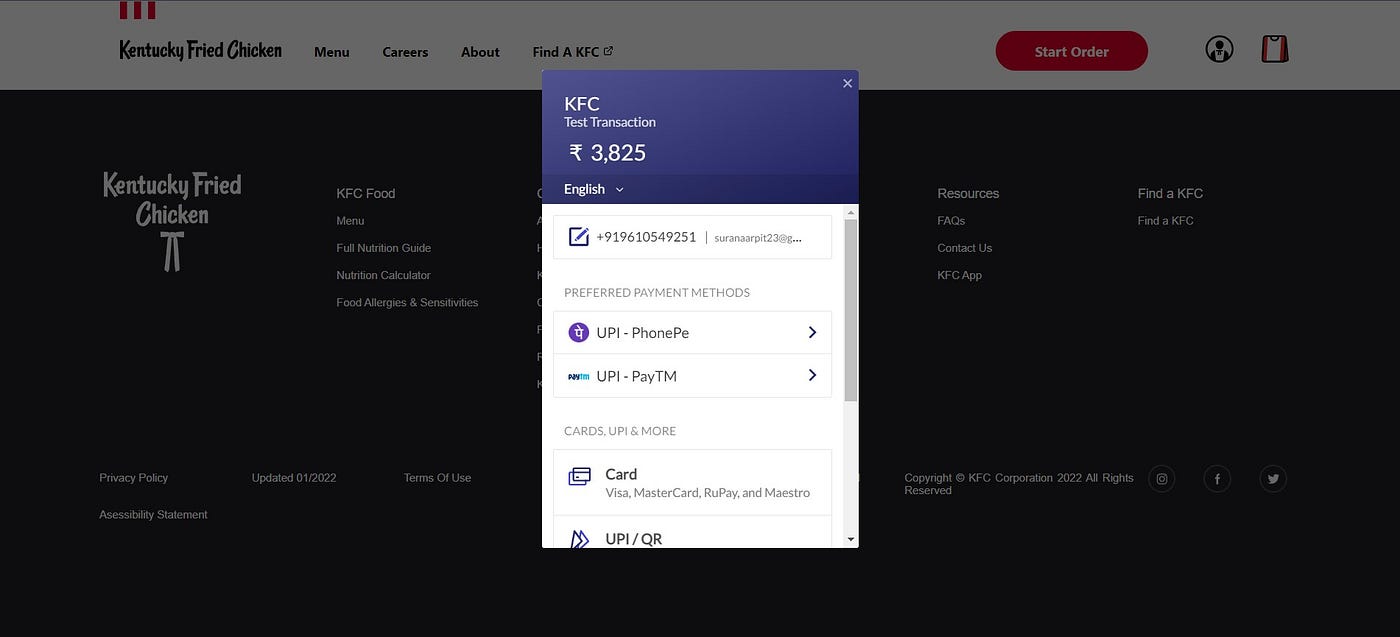
Task: Click the Nutrition Calculator link
Action: [x=383, y=274]
